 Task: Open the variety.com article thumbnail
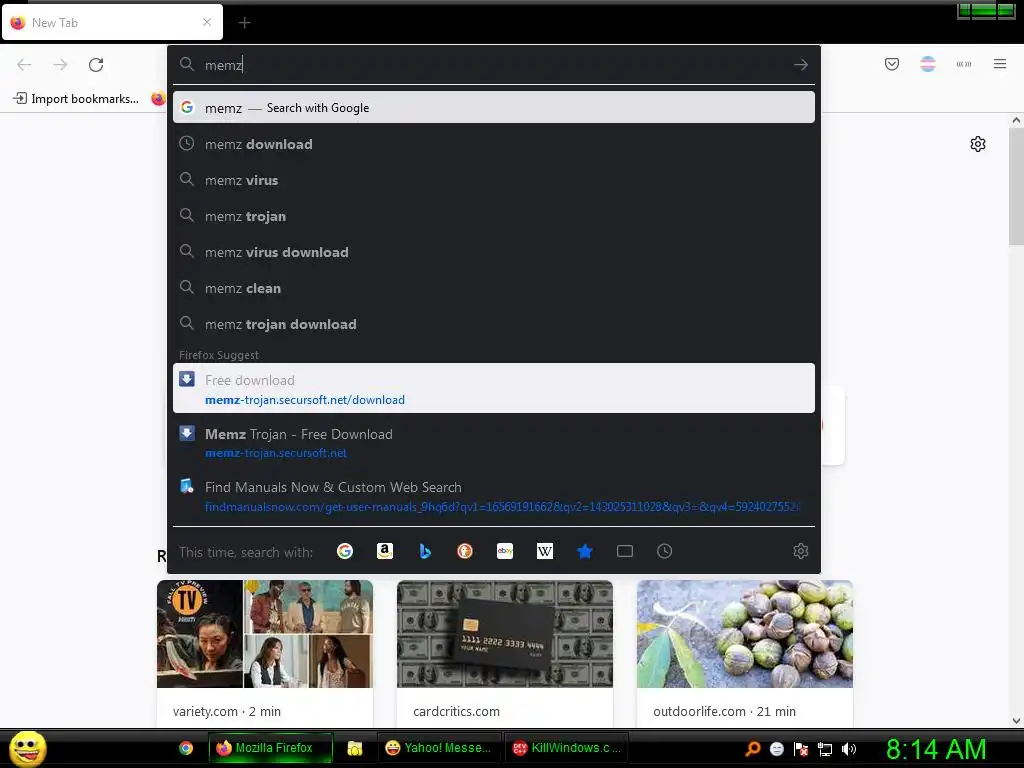tap(264, 633)
